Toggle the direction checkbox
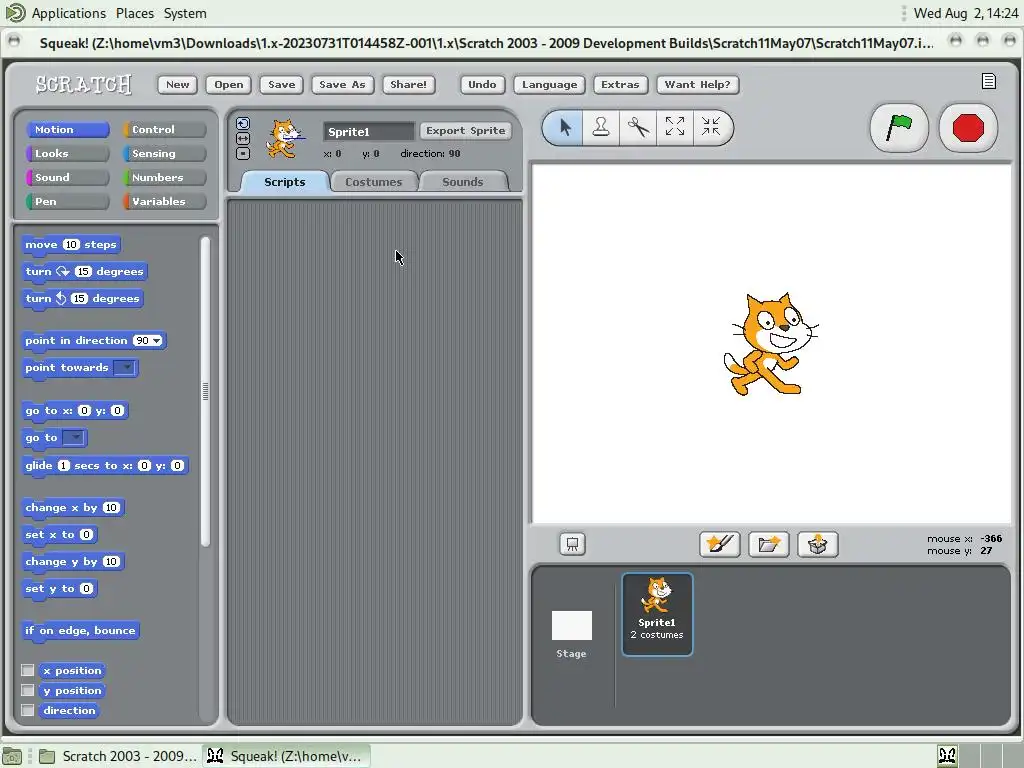1024x768 pixels. 27,710
